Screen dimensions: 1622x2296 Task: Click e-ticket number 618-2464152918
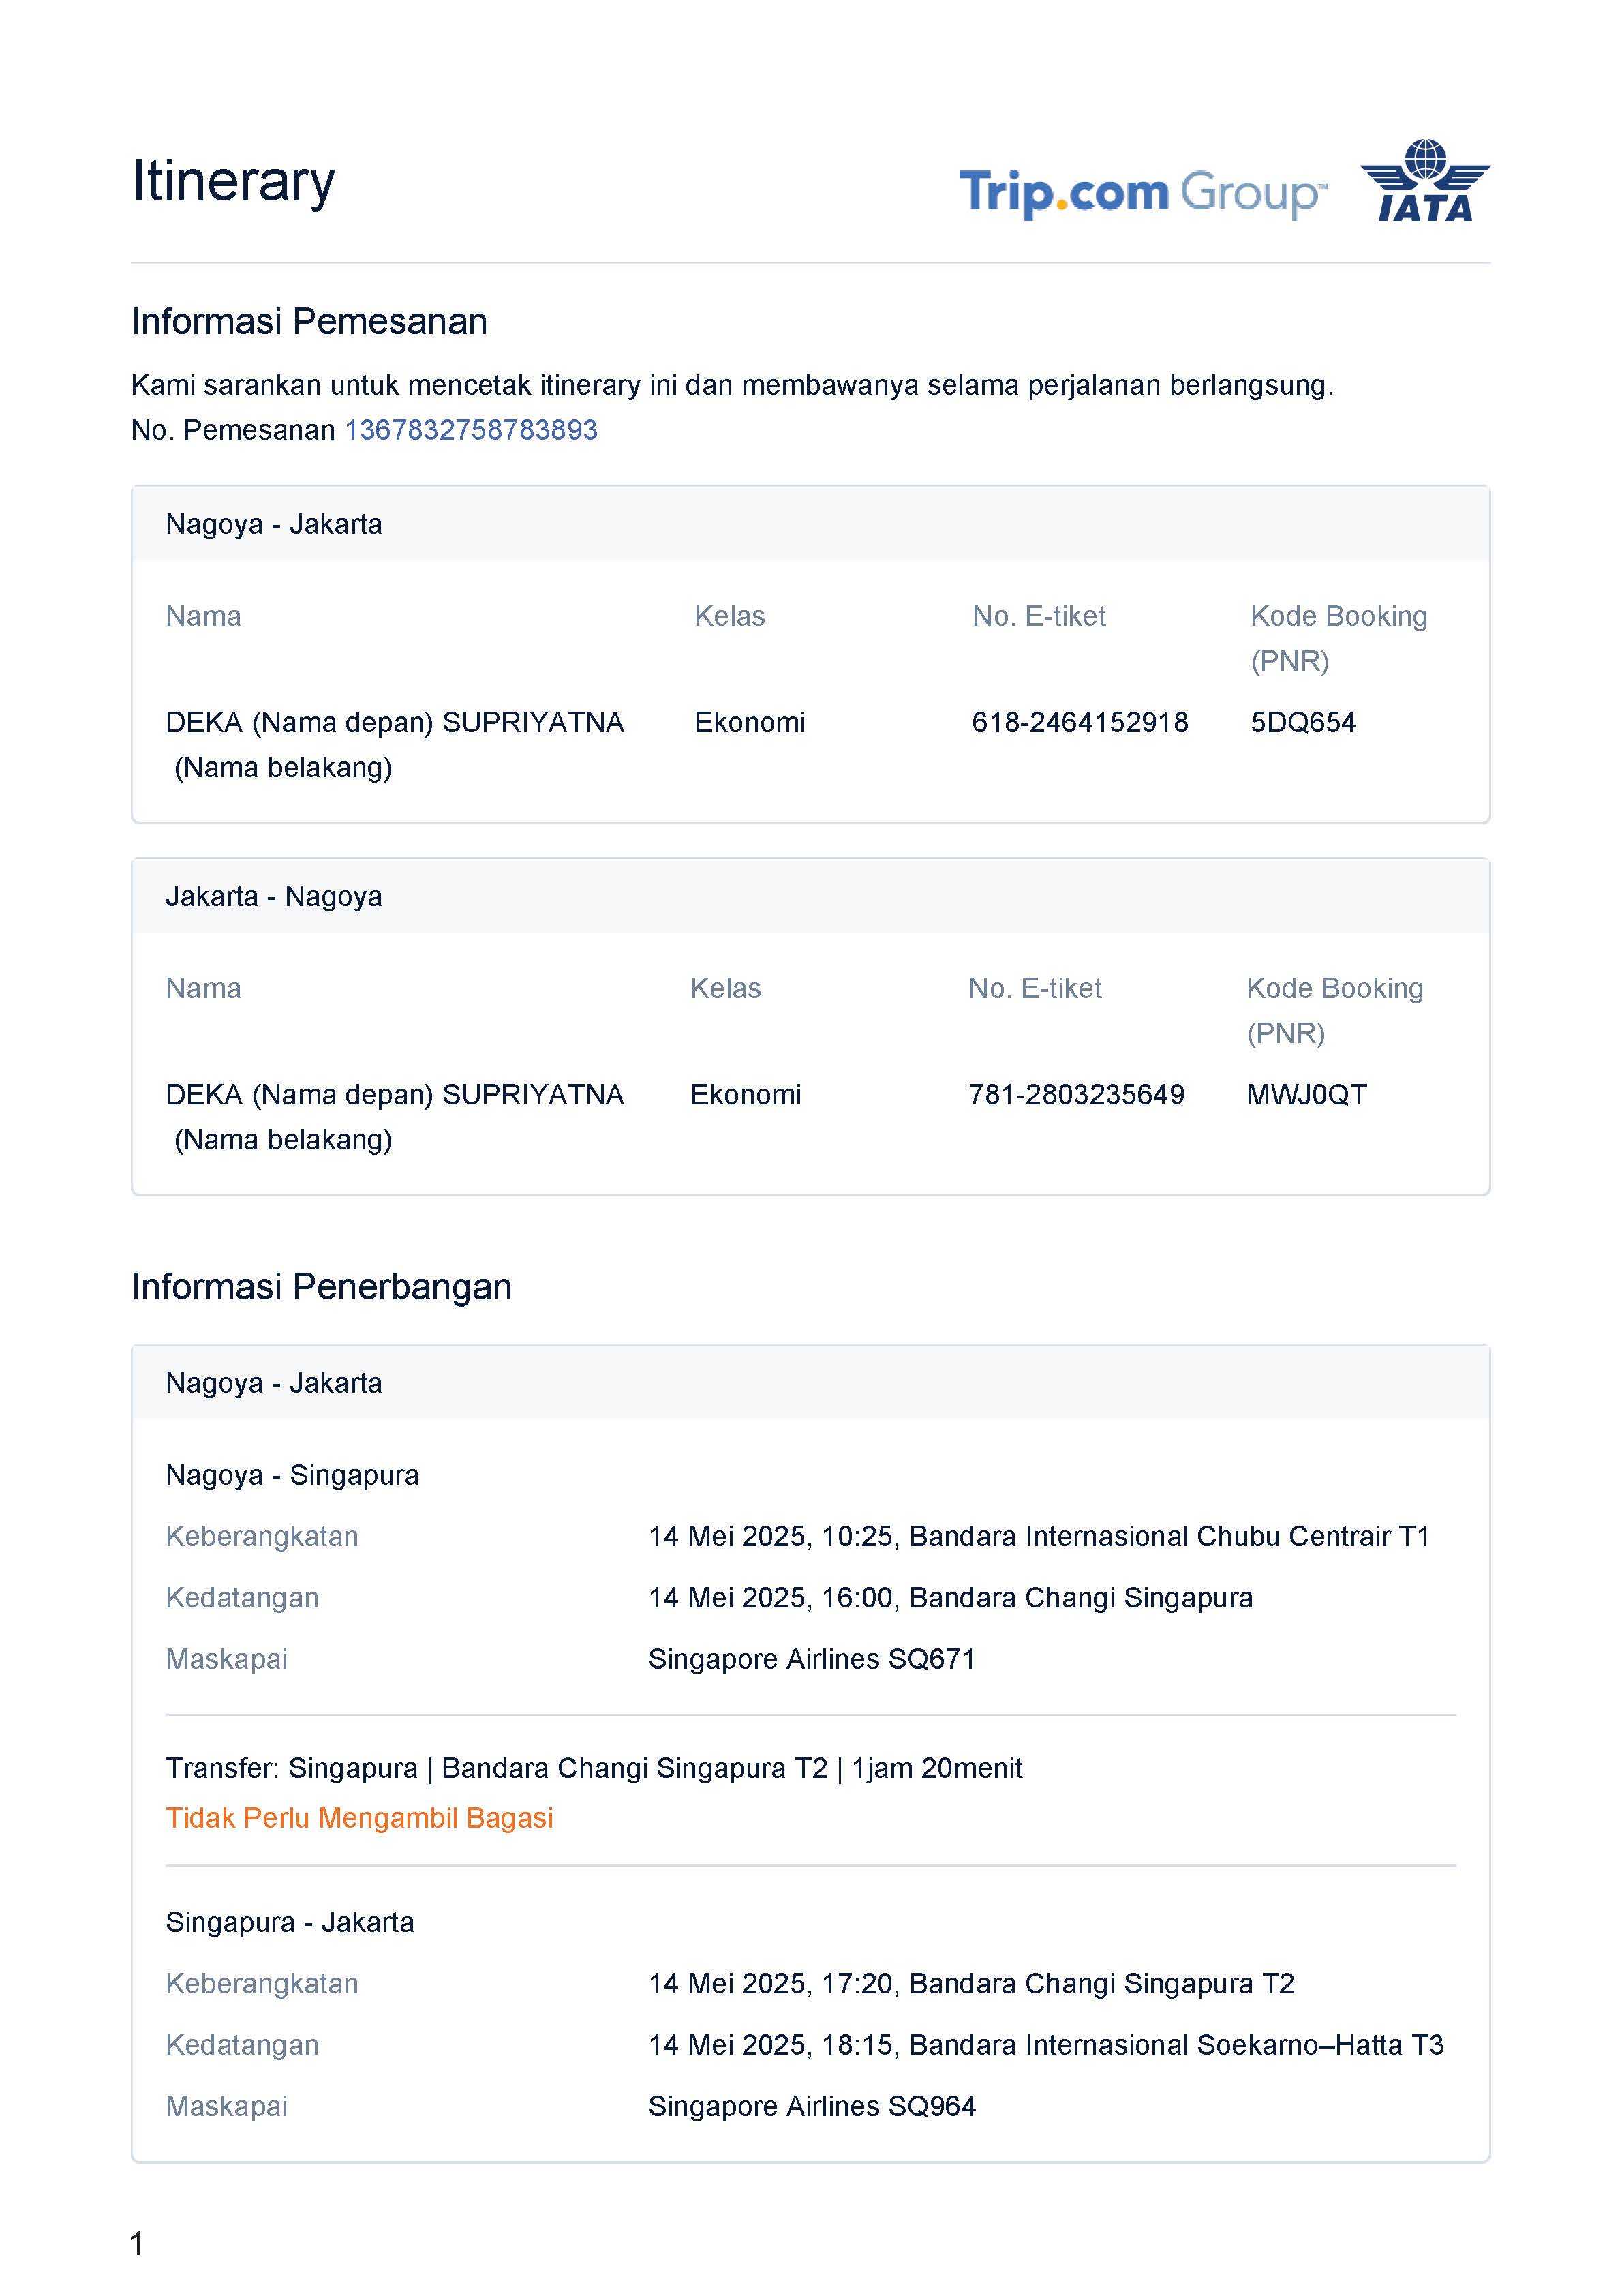(x=1079, y=722)
